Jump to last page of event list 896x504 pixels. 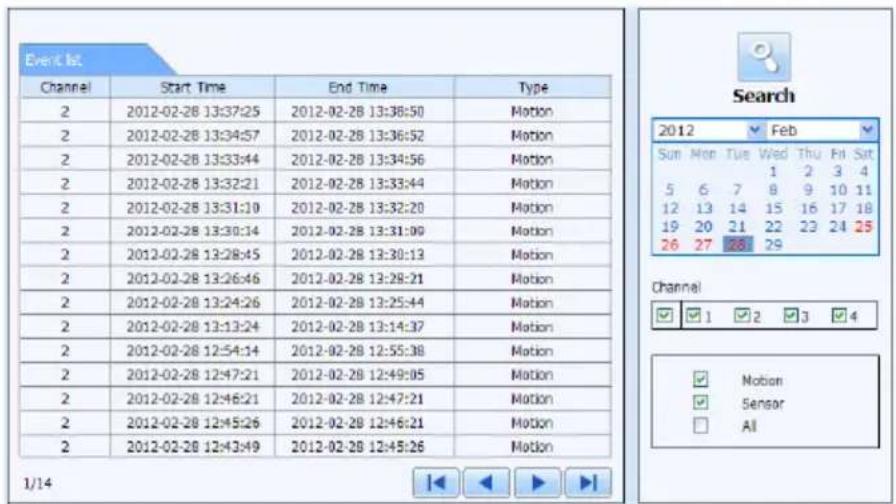click(588, 483)
